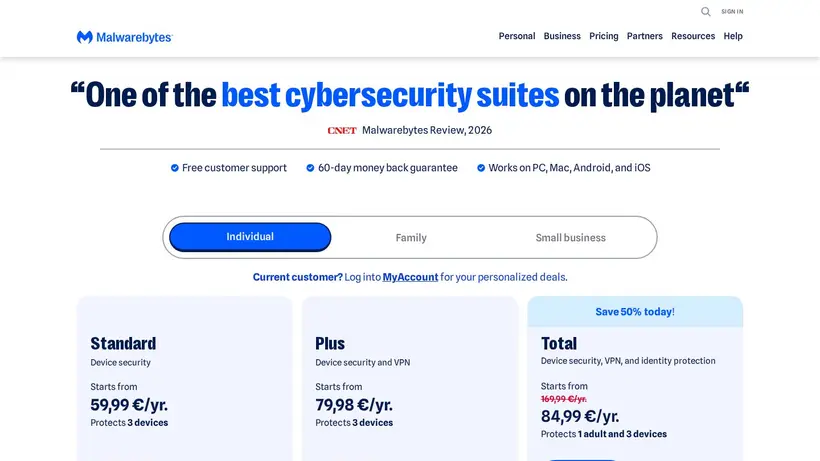Click the SIGN IN link
820x461 pixels.
click(x=732, y=11)
